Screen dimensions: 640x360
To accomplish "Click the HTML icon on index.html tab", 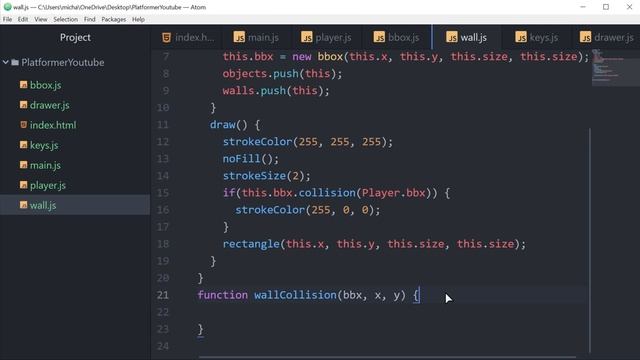I will coord(166,38).
